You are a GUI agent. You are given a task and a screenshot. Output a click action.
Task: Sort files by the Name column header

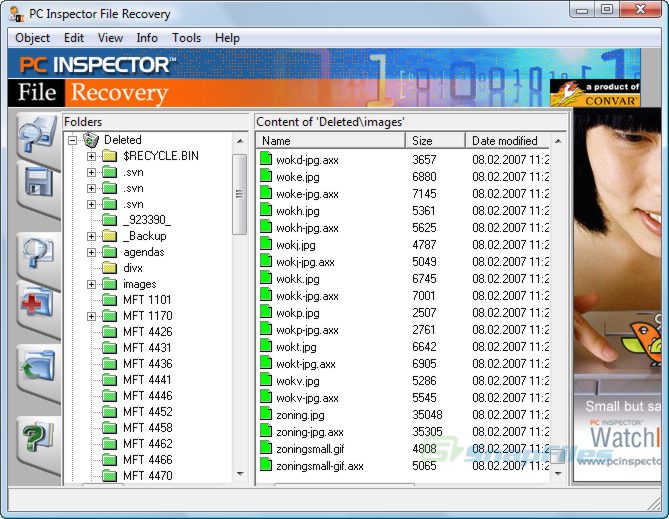(x=331, y=140)
